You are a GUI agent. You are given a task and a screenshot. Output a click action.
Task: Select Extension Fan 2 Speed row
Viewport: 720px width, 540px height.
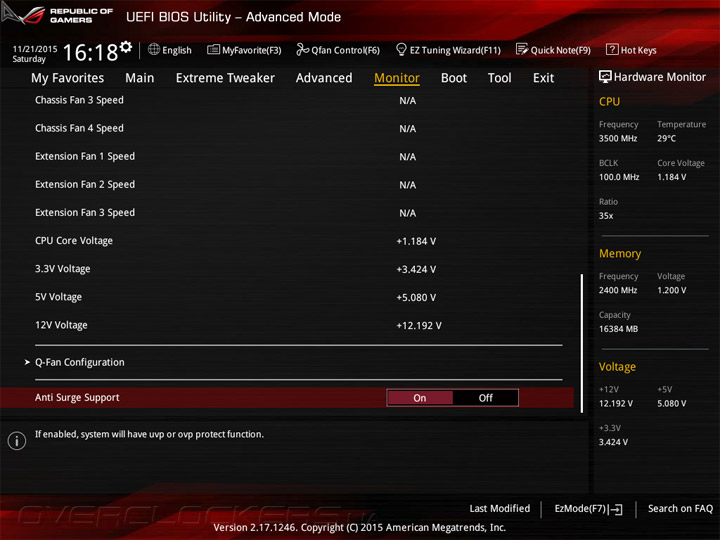pyautogui.click(x=287, y=185)
